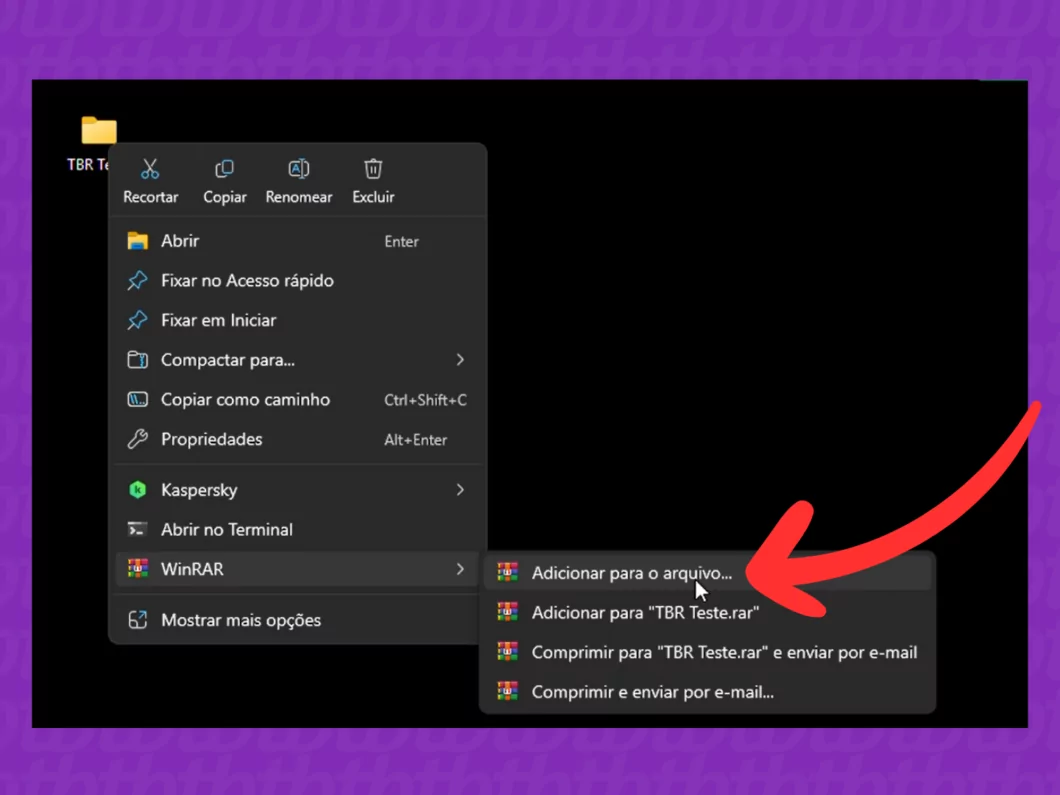
Task: Click the folder icon beside Abrir
Action: pyautogui.click(x=138, y=241)
